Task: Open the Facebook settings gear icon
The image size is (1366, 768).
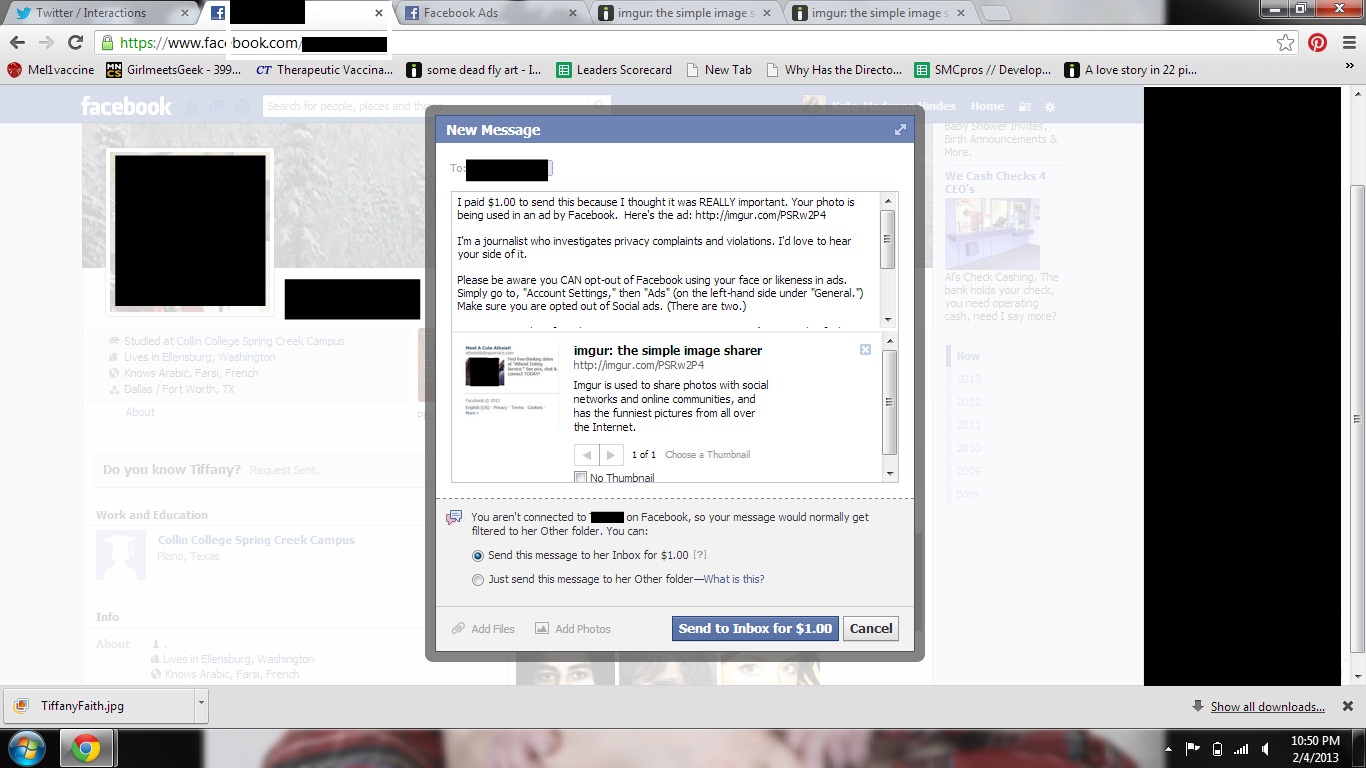Action: coord(1049,106)
